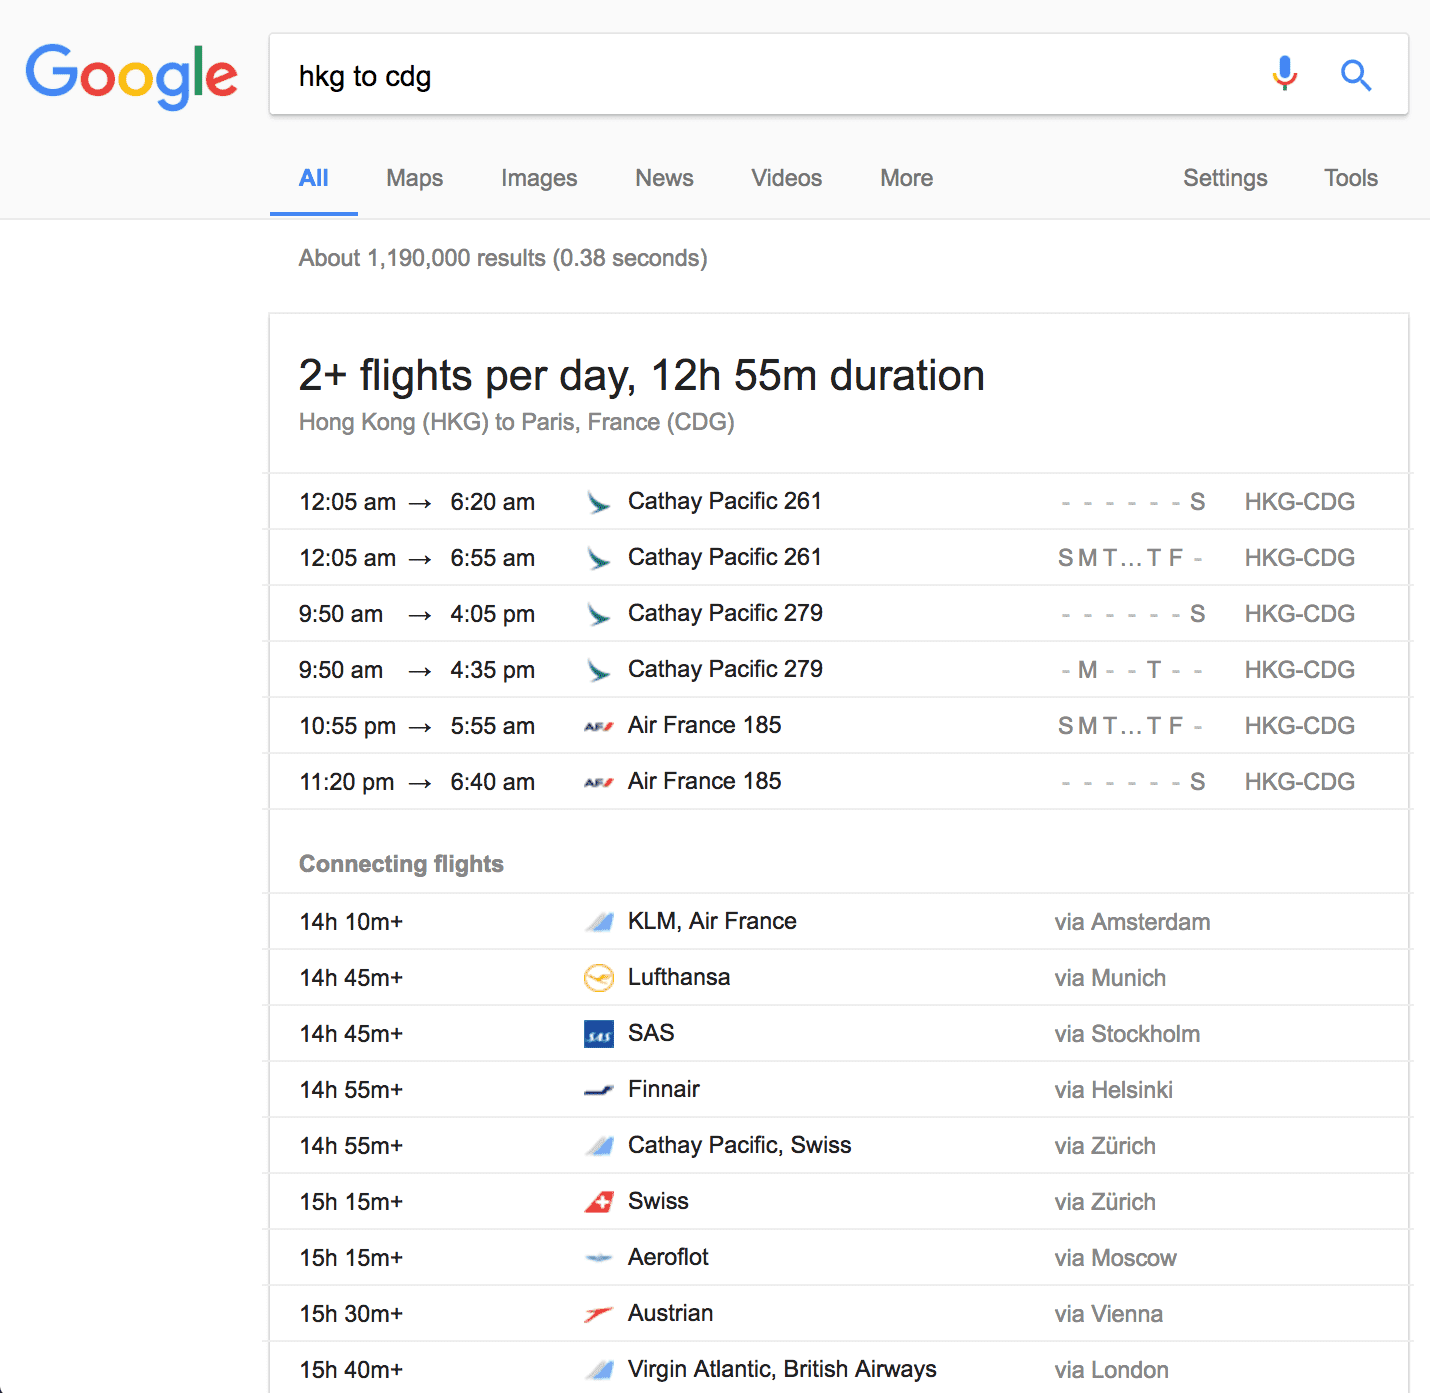The image size is (1430, 1393).
Task: Click Cathay Pacific logo in 6:55 am row
Action: pyautogui.click(x=598, y=558)
